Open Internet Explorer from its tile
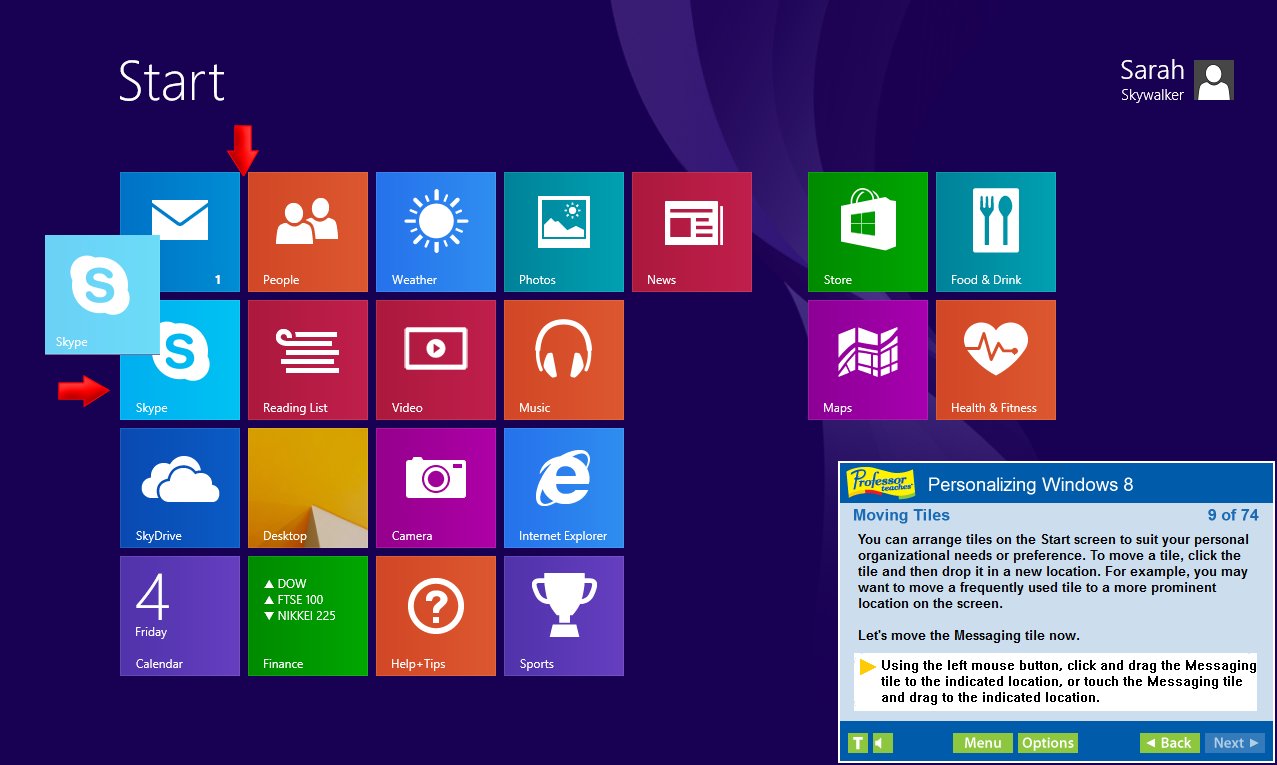Viewport: 1277px width, 765px height. pyautogui.click(x=563, y=487)
